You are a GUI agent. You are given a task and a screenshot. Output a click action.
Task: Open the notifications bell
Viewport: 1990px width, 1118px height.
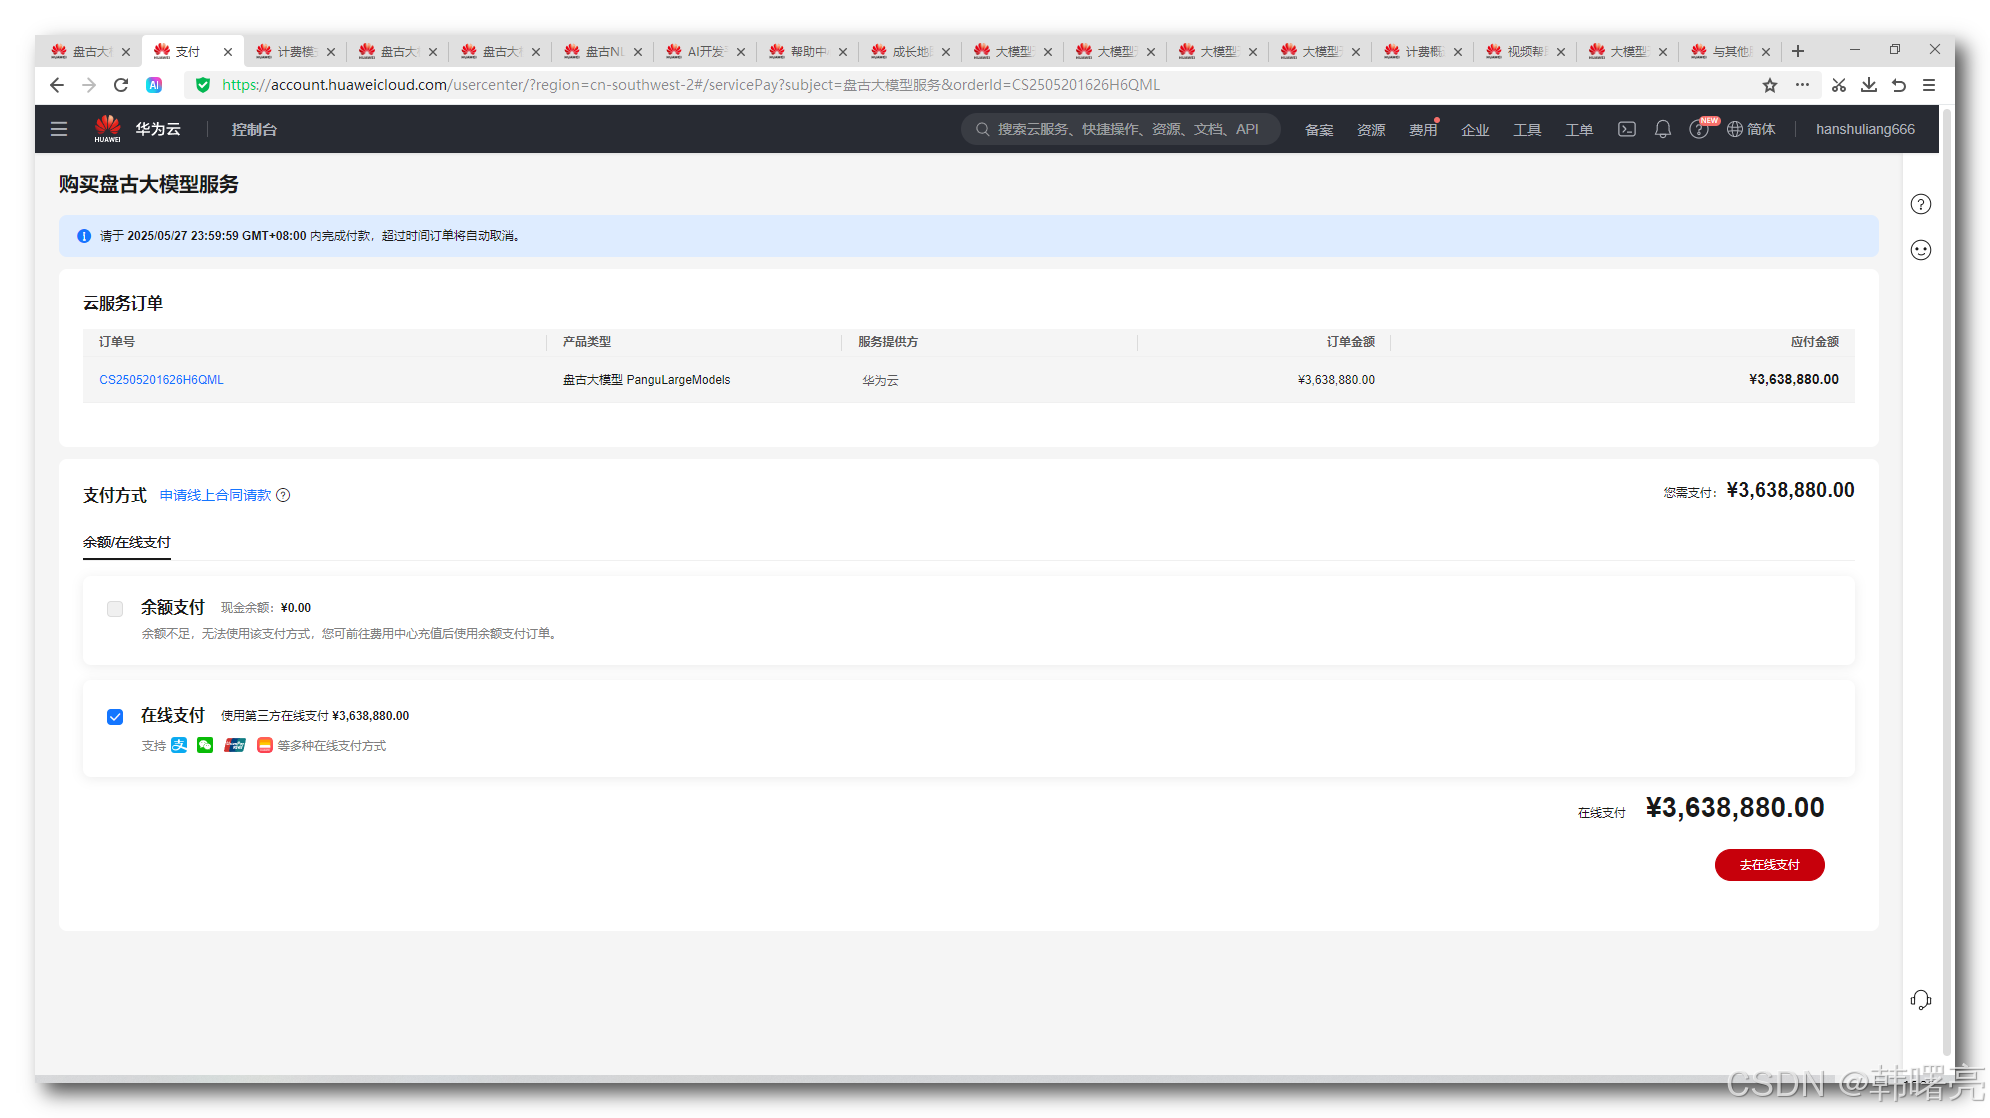click(x=1662, y=129)
